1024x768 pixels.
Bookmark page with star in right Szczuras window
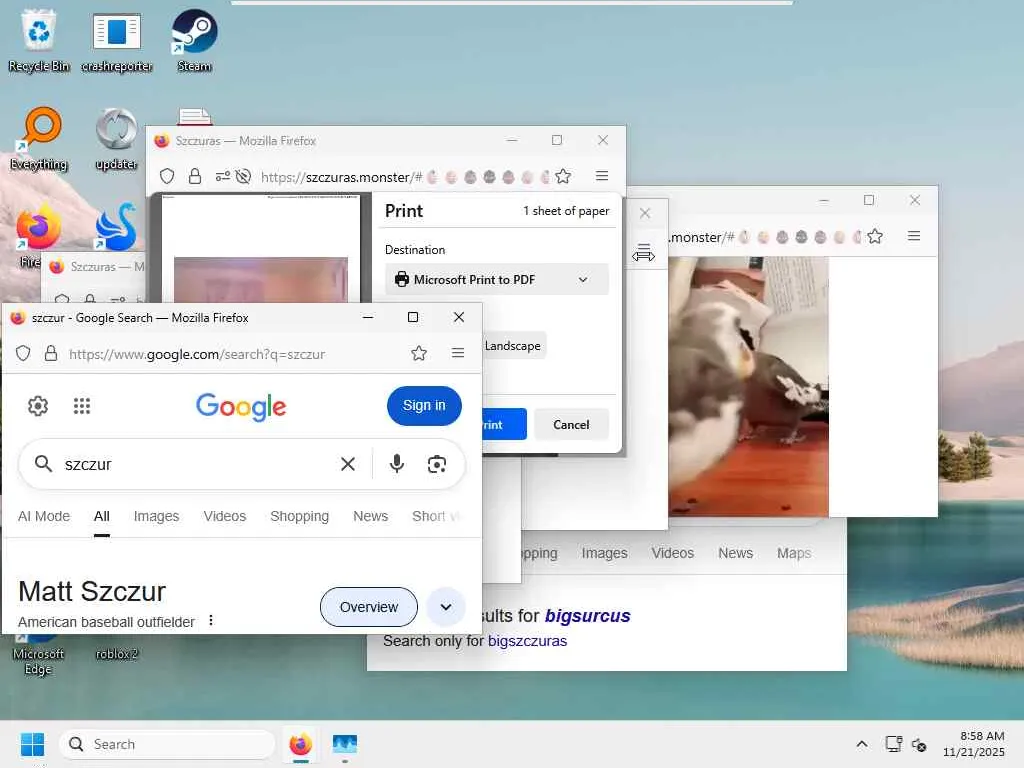875,236
